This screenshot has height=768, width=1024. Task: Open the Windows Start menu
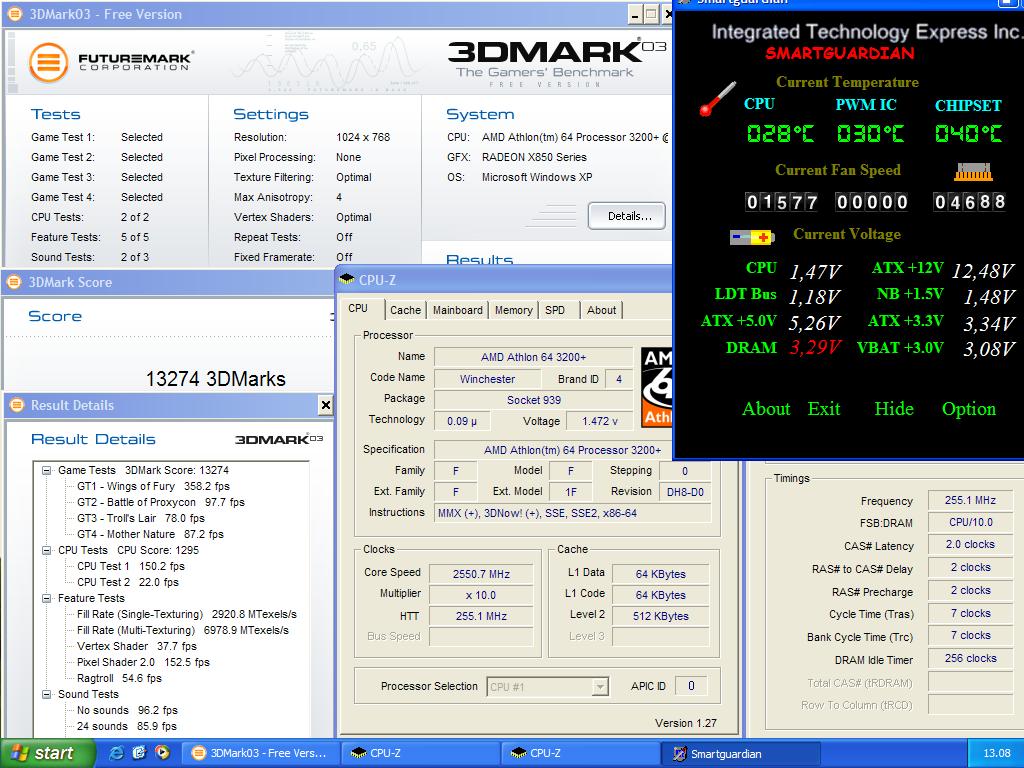pos(47,753)
